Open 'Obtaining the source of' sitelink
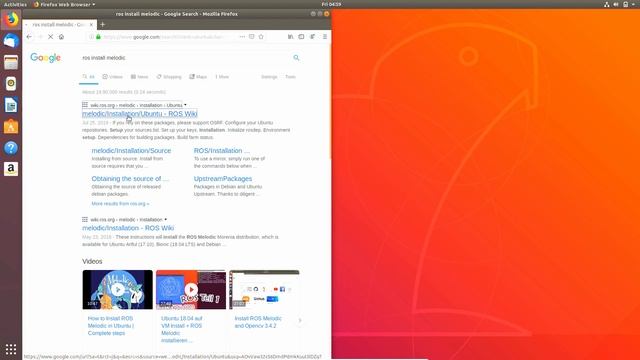The width and height of the screenshot is (640, 360). pos(130,179)
